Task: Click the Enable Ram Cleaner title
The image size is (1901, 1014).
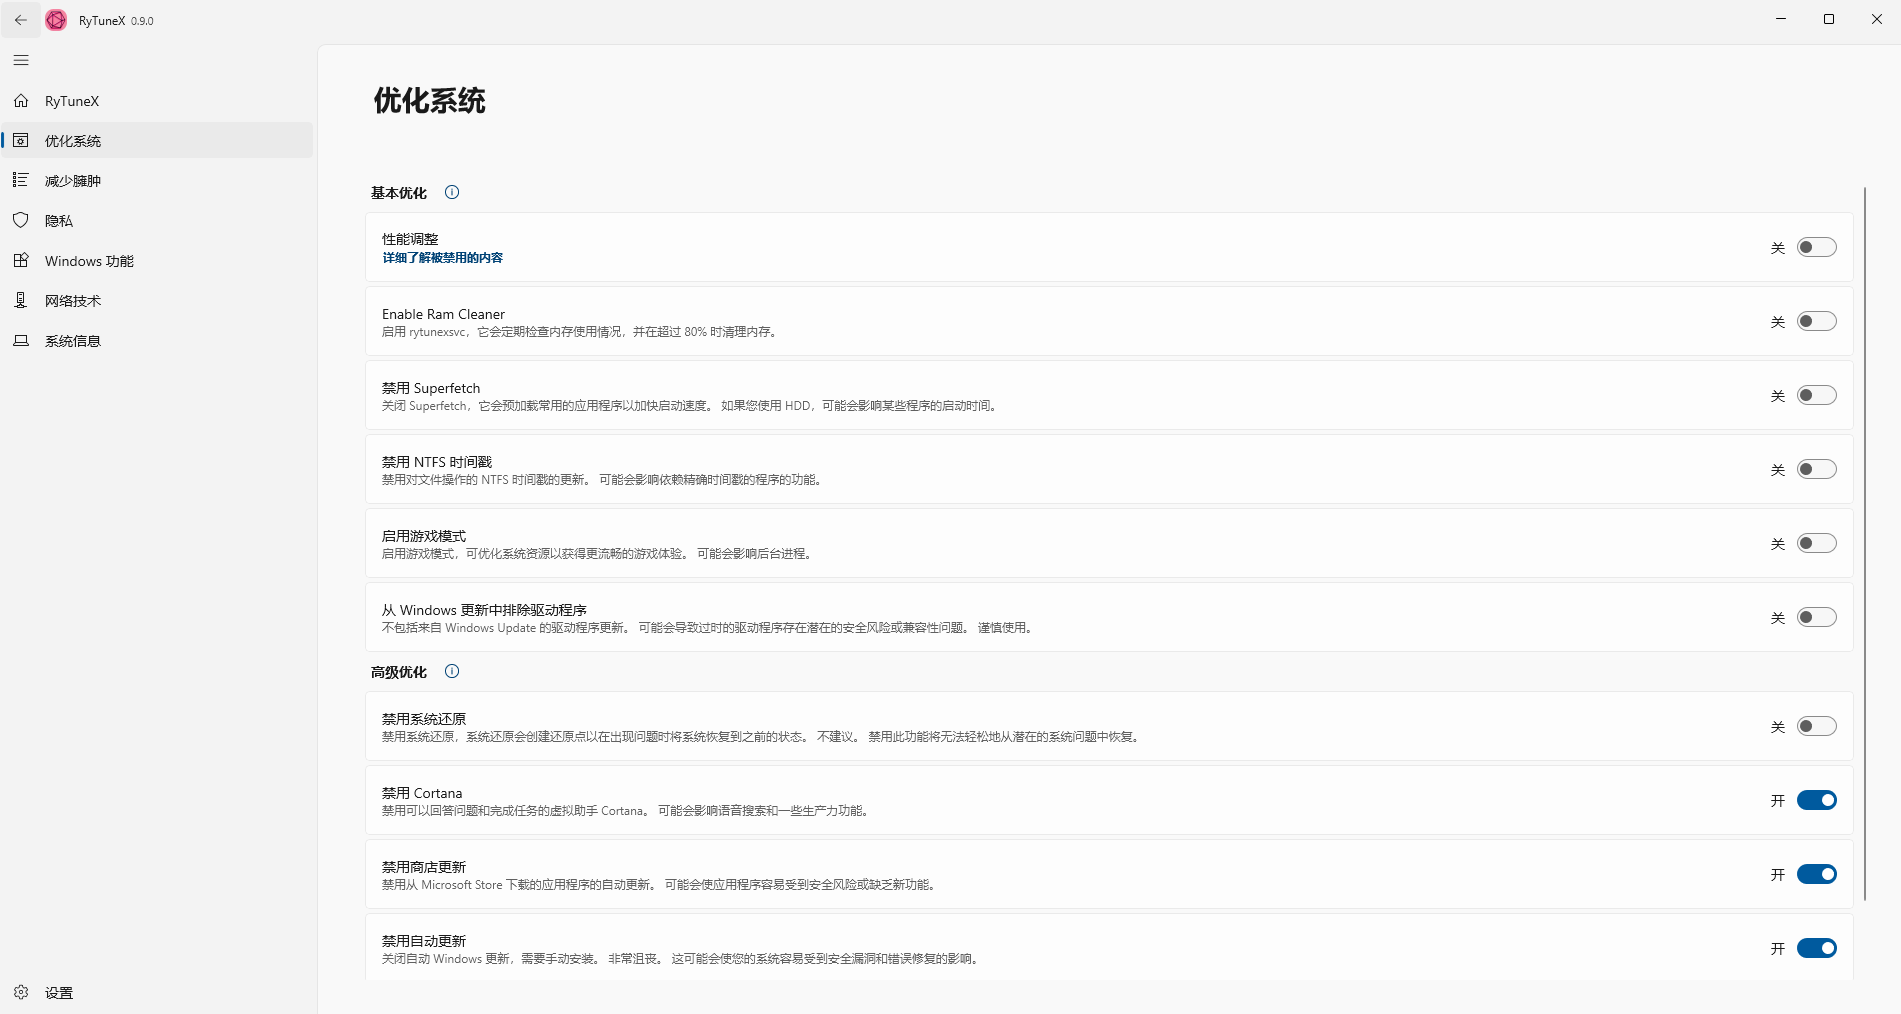Action: 443,314
